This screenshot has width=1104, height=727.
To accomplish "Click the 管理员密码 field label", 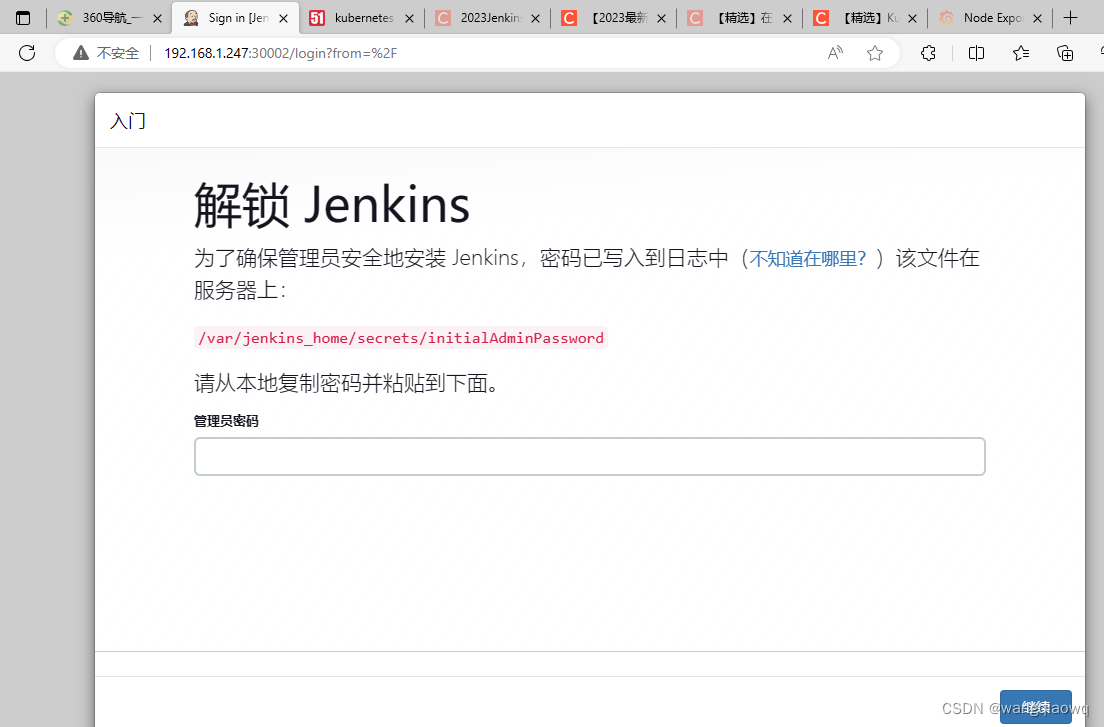I will click(226, 421).
